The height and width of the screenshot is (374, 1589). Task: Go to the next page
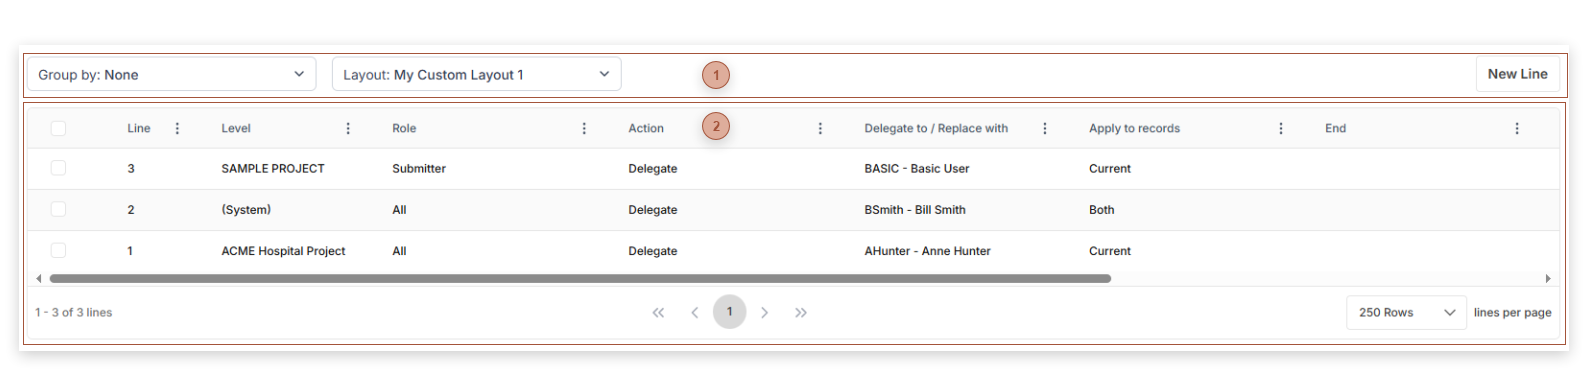(765, 312)
